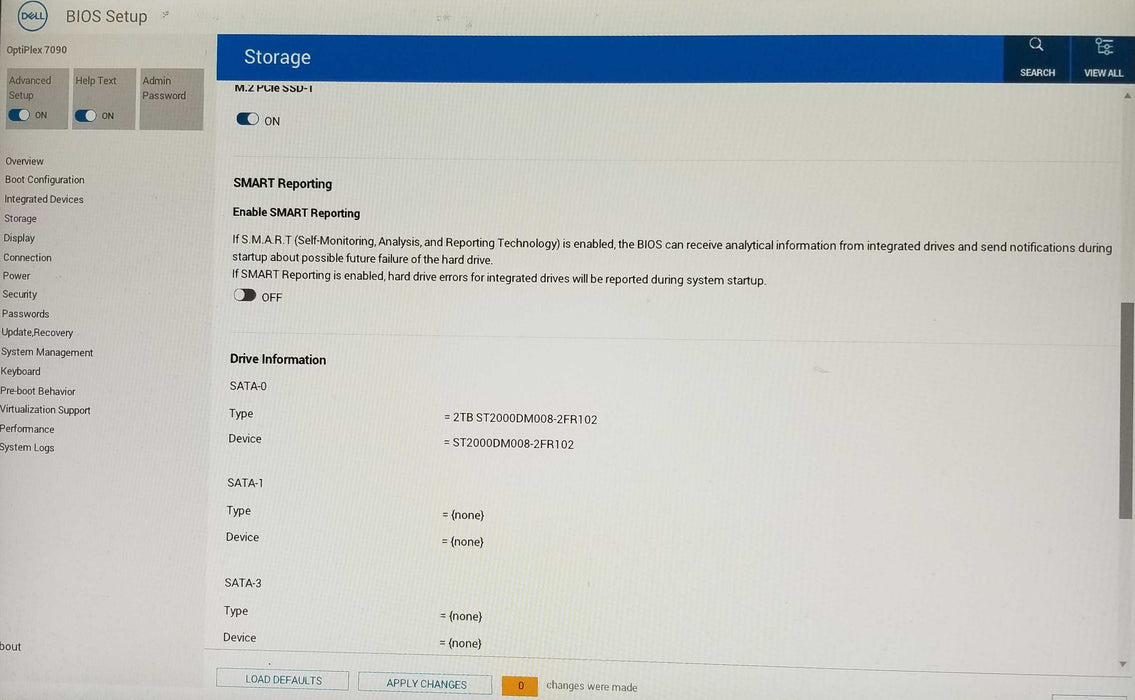Click Load Defaults button

[282, 680]
